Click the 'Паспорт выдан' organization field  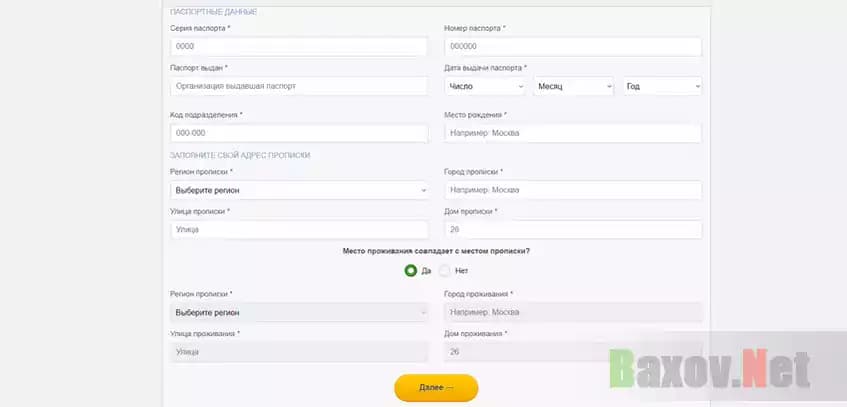click(x=299, y=86)
